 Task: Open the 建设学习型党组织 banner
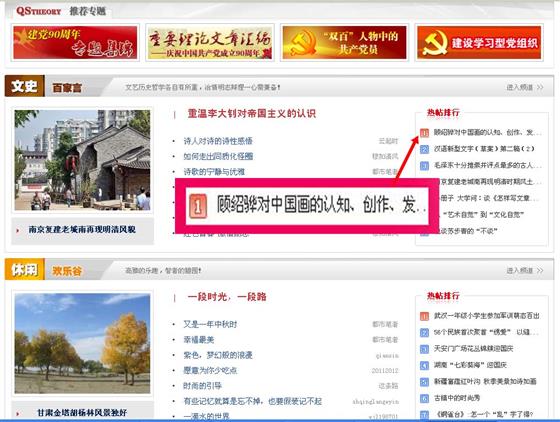pyautogui.click(x=479, y=42)
